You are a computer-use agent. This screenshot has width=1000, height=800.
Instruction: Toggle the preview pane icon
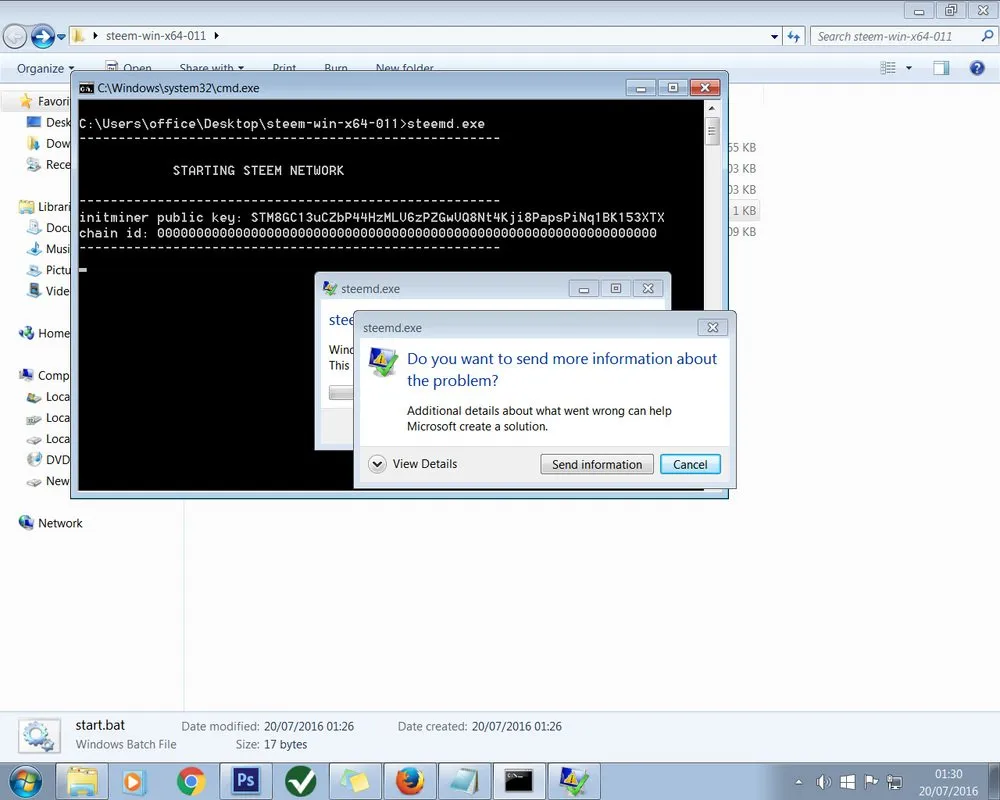point(941,68)
